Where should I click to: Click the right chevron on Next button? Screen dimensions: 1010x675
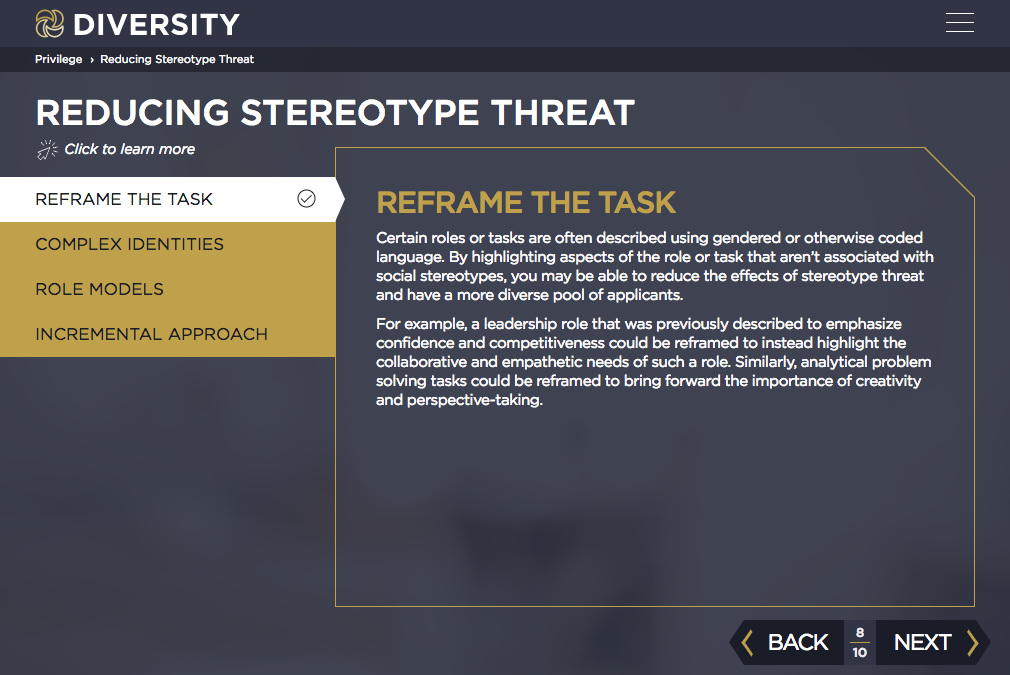click(973, 642)
